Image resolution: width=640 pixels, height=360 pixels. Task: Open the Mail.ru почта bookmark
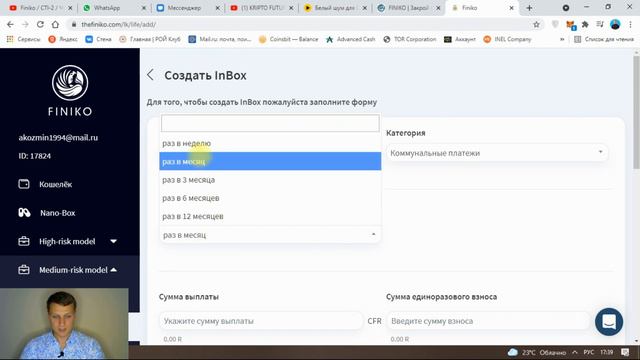220,39
